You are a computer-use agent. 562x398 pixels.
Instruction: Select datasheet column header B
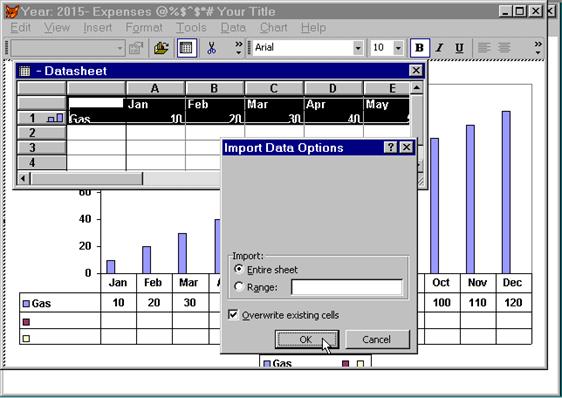(214, 88)
